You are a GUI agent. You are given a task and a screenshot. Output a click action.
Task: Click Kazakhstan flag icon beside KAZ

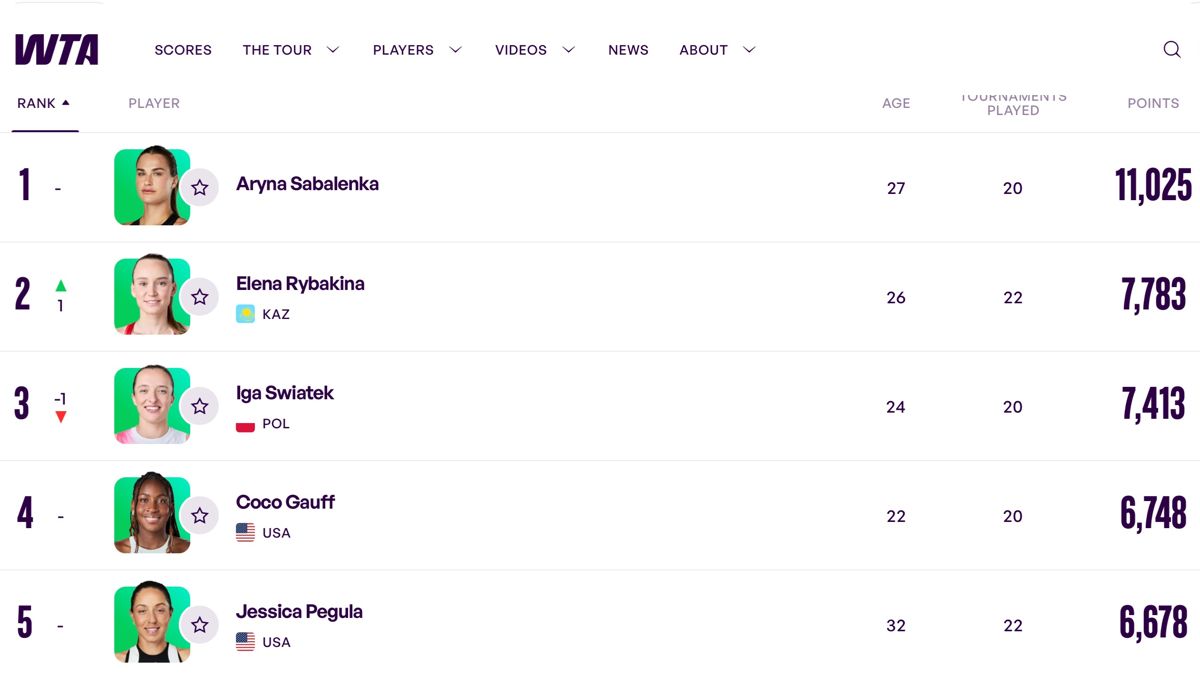pyautogui.click(x=245, y=314)
